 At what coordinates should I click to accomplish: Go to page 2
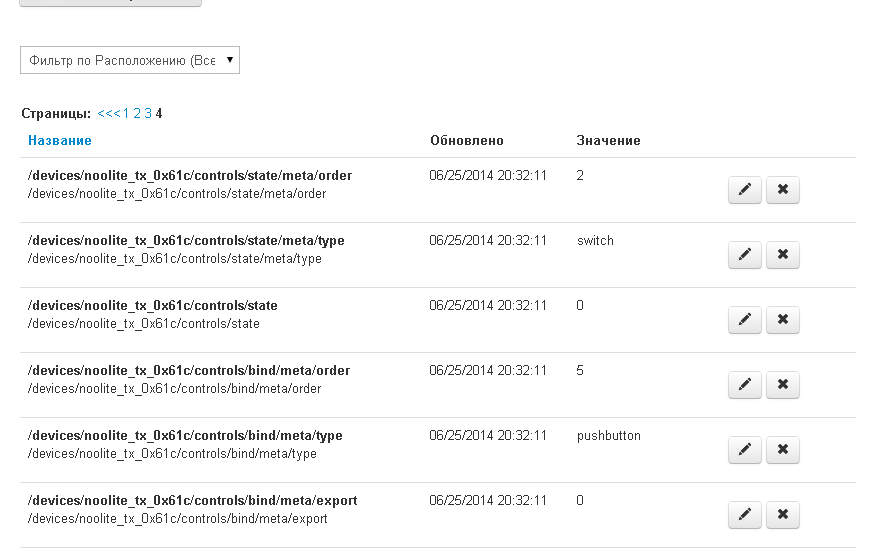[137, 114]
